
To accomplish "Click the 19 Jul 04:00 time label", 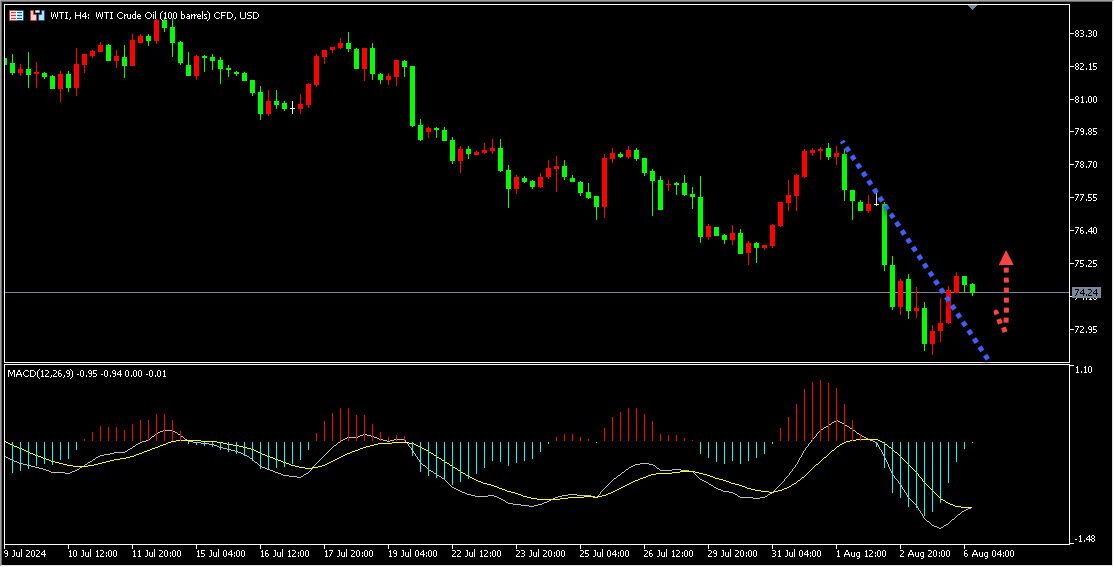I will [411, 552].
